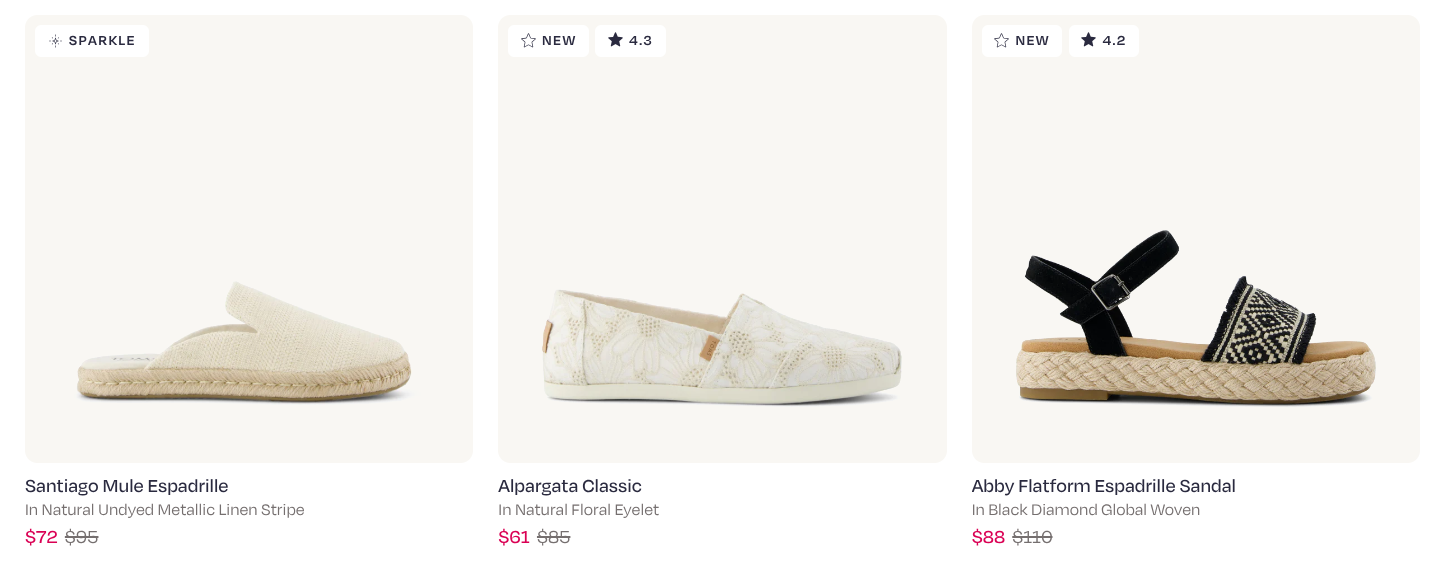Toggle the NEW badge on Alpargata Classic
1452x580 pixels.
pyautogui.click(x=548, y=40)
